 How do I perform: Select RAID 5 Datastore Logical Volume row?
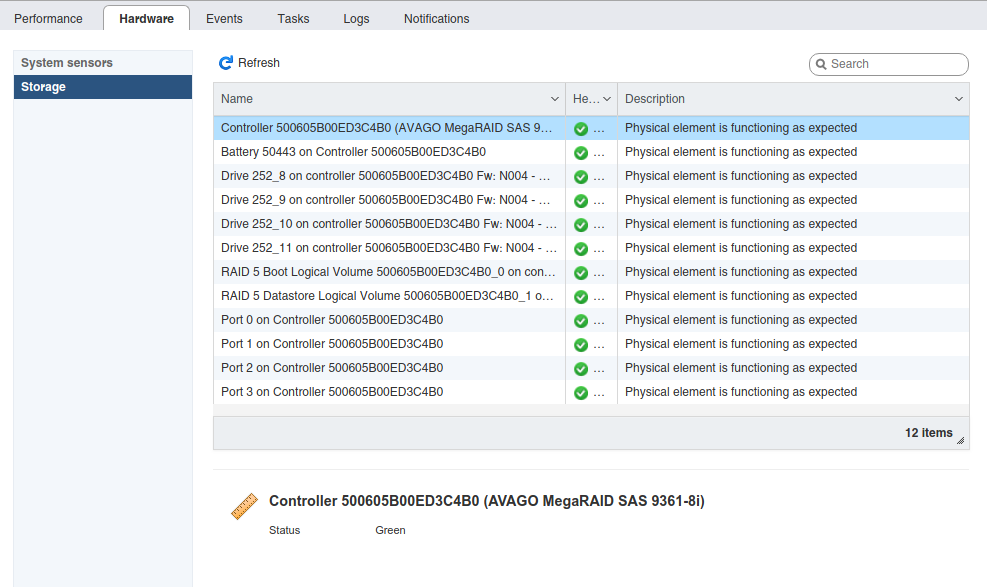point(590,296)
